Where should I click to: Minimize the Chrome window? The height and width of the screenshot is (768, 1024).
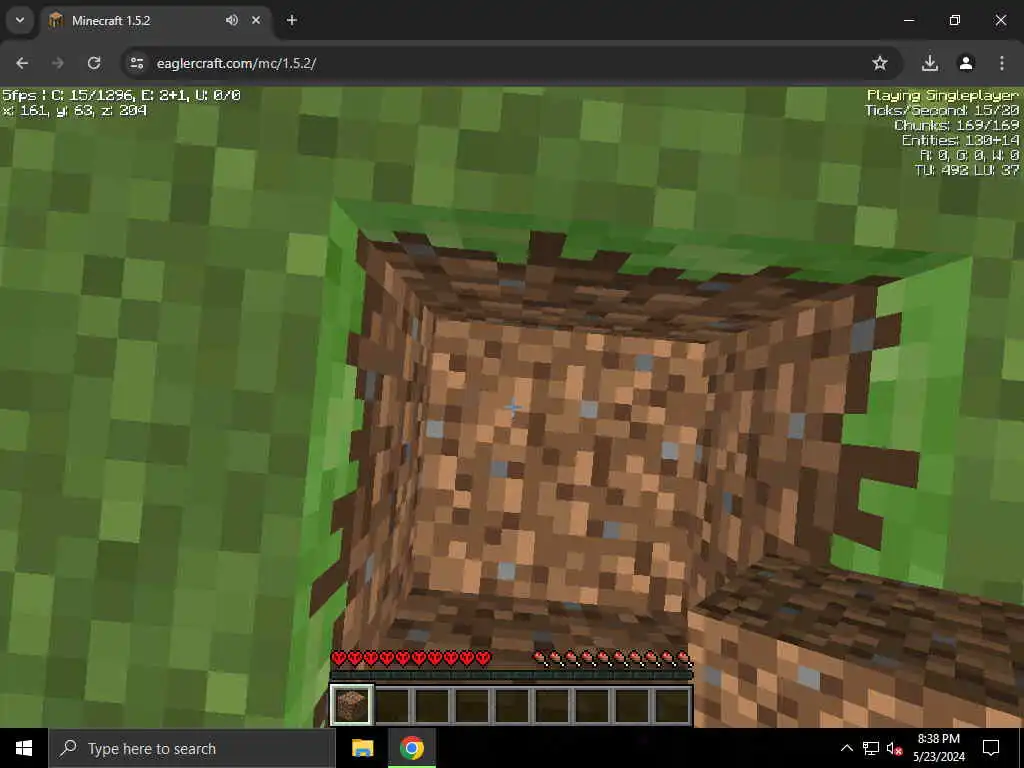tap(908, 20)
